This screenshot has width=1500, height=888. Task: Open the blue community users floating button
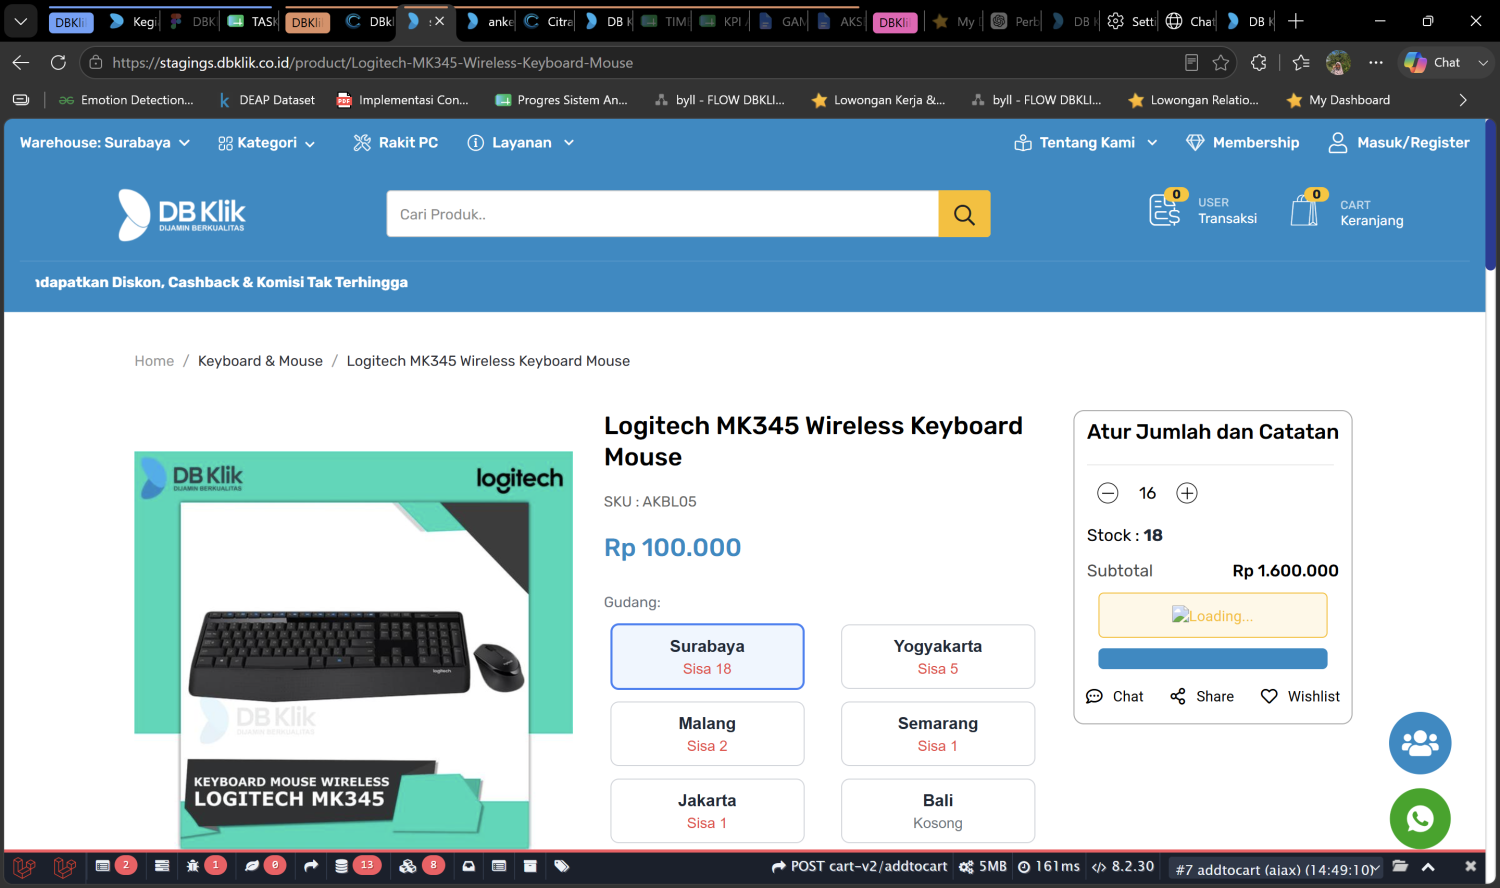tap(1420, 743)
